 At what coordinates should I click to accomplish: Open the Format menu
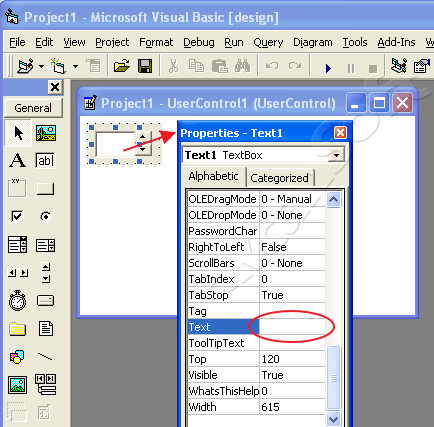(x=156, y=42)
